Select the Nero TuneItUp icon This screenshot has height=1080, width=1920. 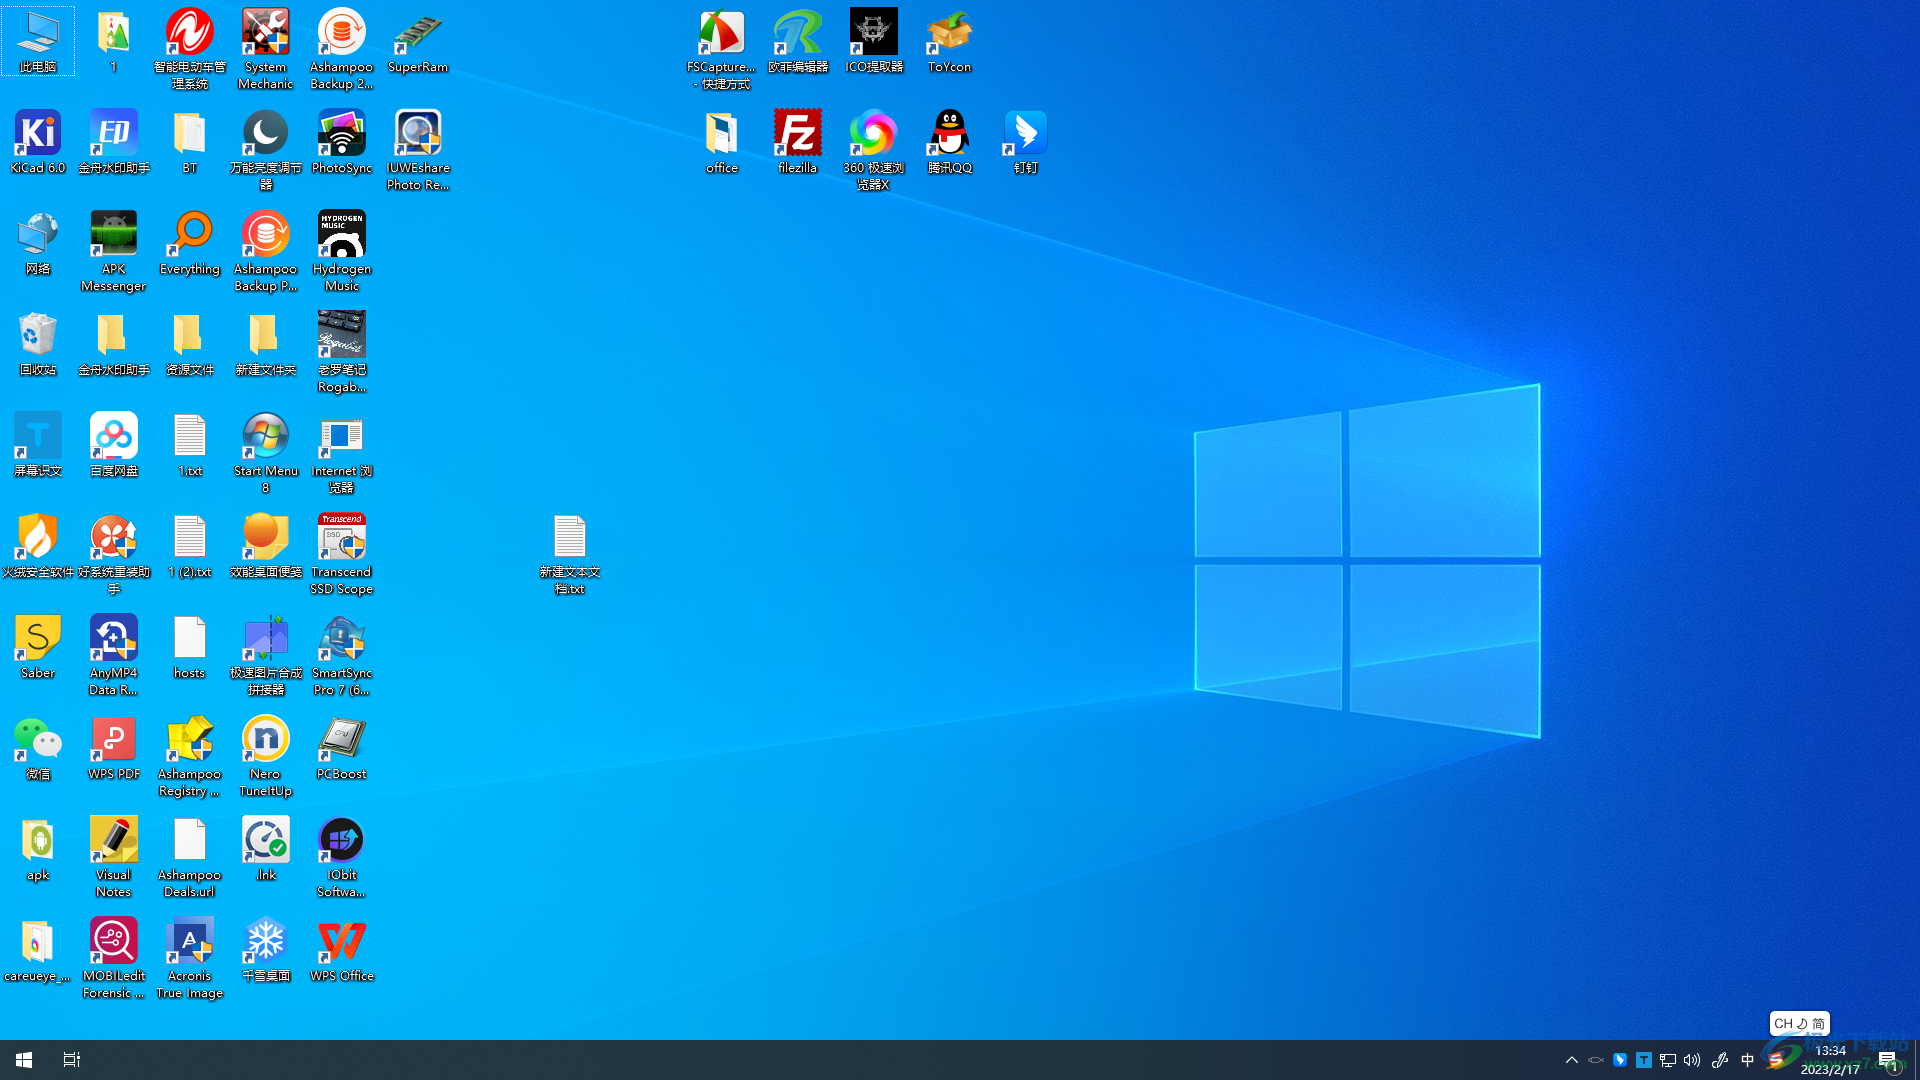266,756
